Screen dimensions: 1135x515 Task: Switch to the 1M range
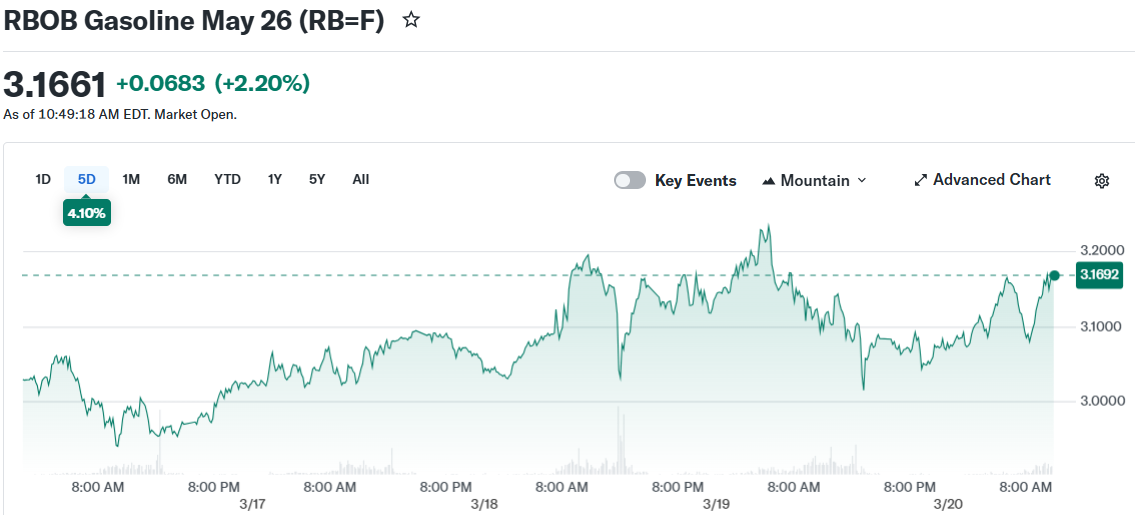131,180
